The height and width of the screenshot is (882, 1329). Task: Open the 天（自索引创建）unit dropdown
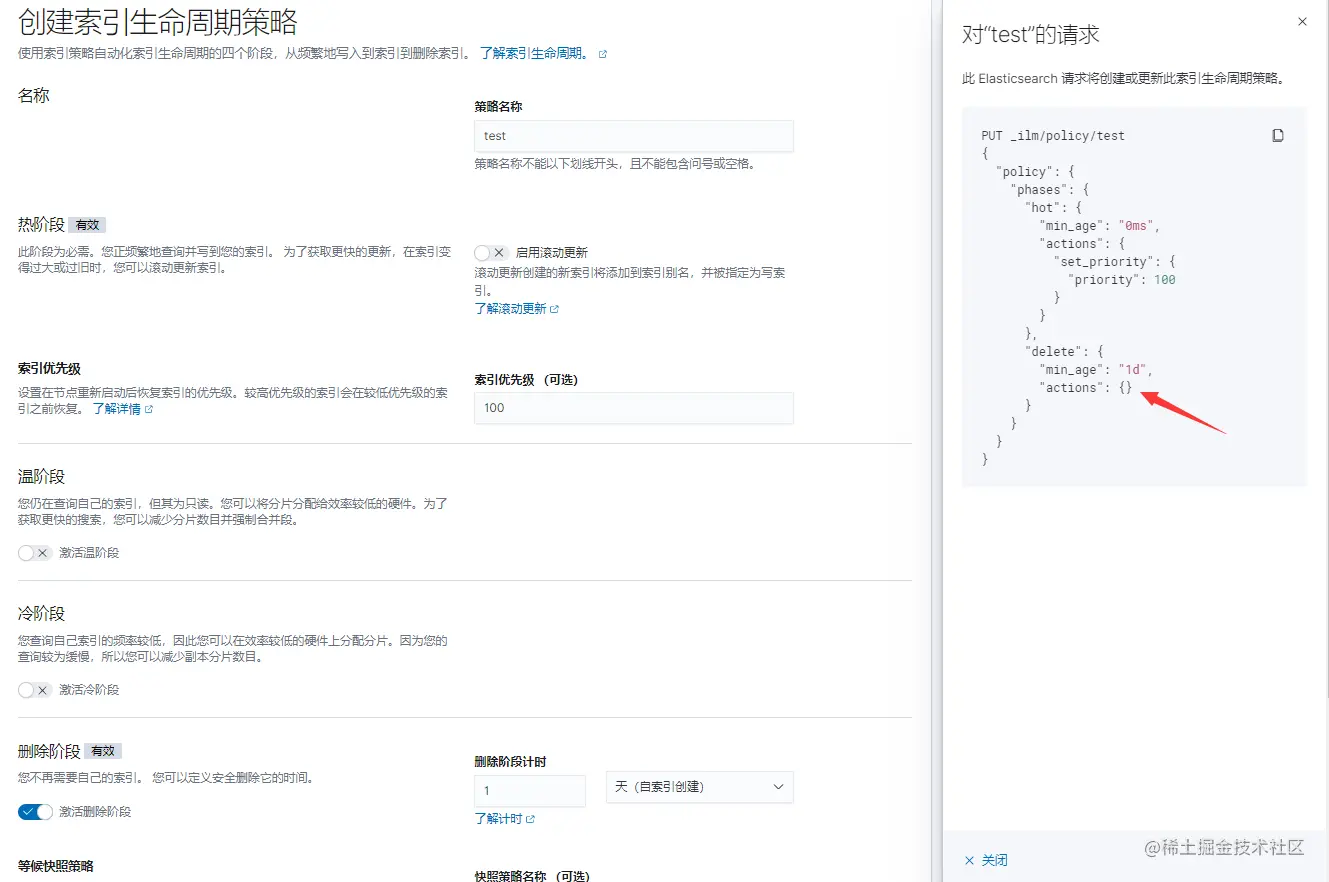[699, 787]
